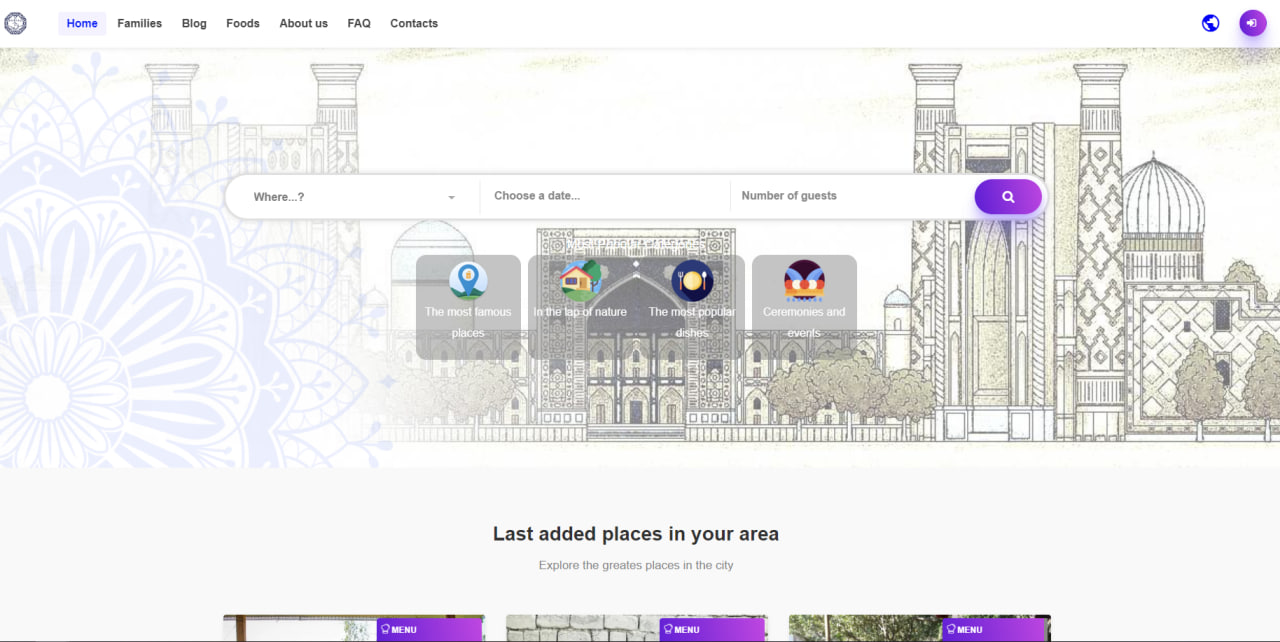Click the purple login icon
This screenshot has height=642, width=1280.
coord(1252,23)
